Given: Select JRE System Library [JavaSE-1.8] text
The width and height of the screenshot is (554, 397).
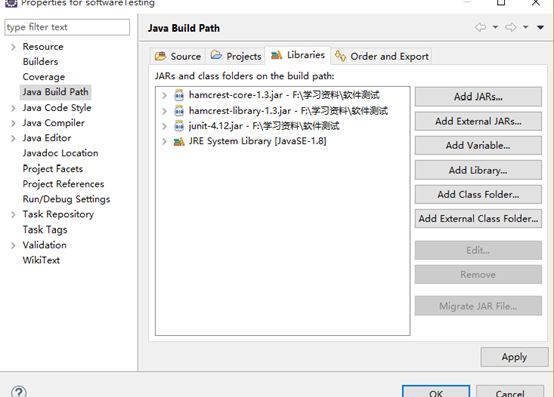Looking at the screenshot, I should (258, 141).
